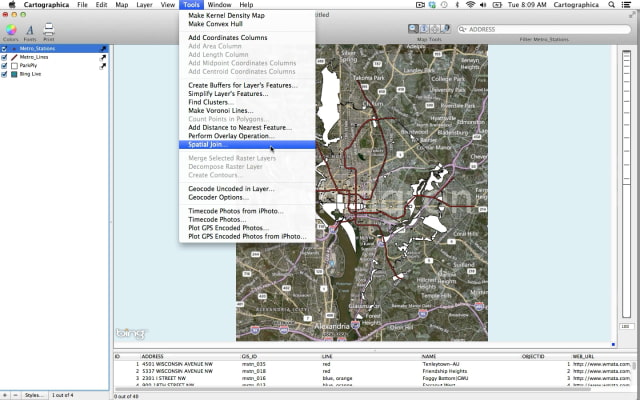The height and width of the screenshot is (400, 640).
Task: Click the Print toolbar icon
Action: coord(49,31)
